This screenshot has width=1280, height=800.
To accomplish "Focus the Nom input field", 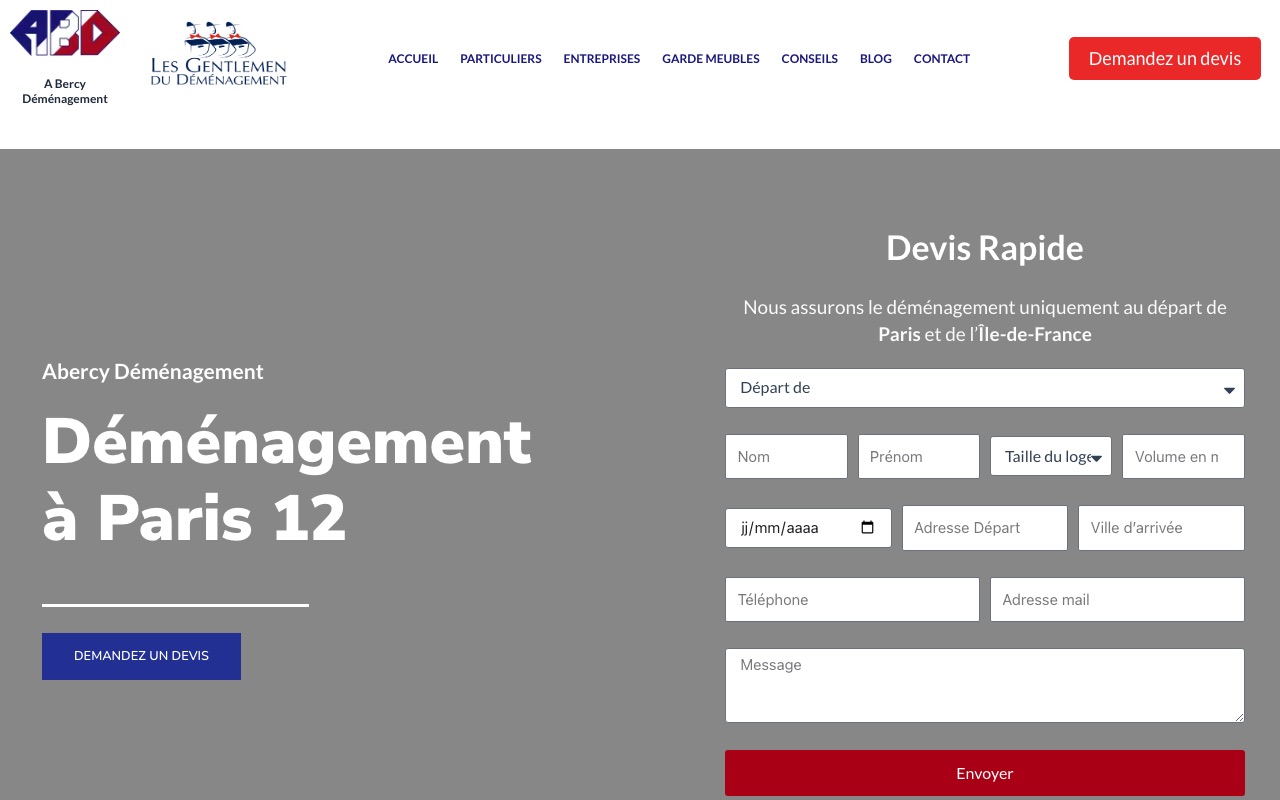I will pos(786,456).
